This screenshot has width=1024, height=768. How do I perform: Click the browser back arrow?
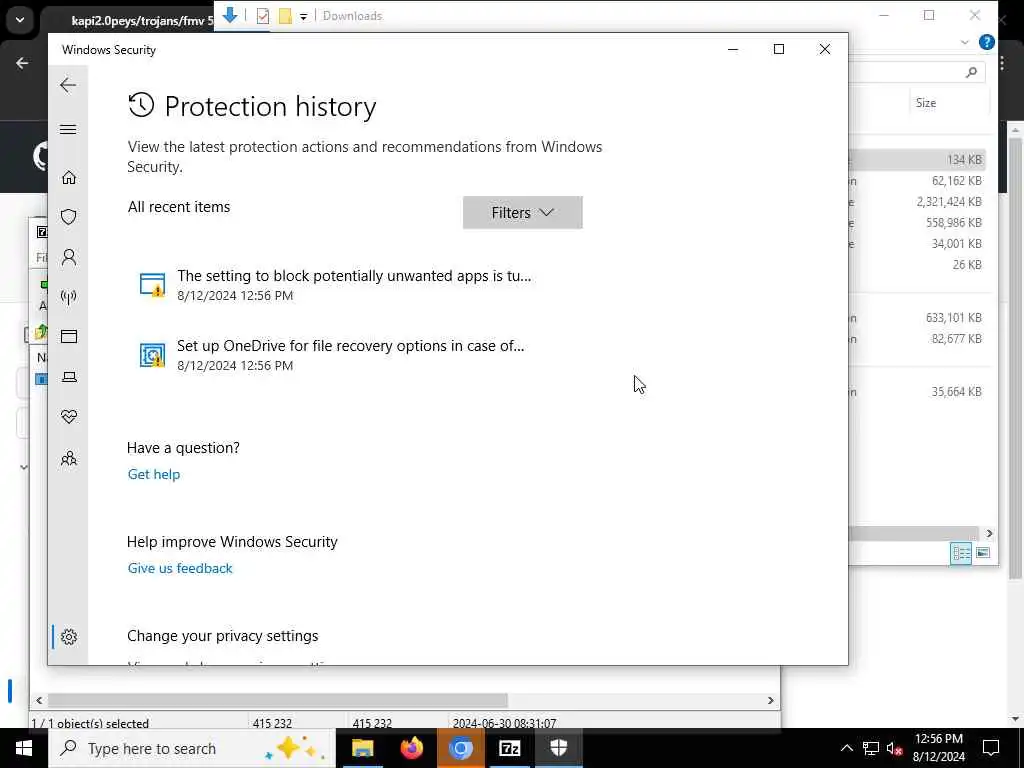pos(22,63)
